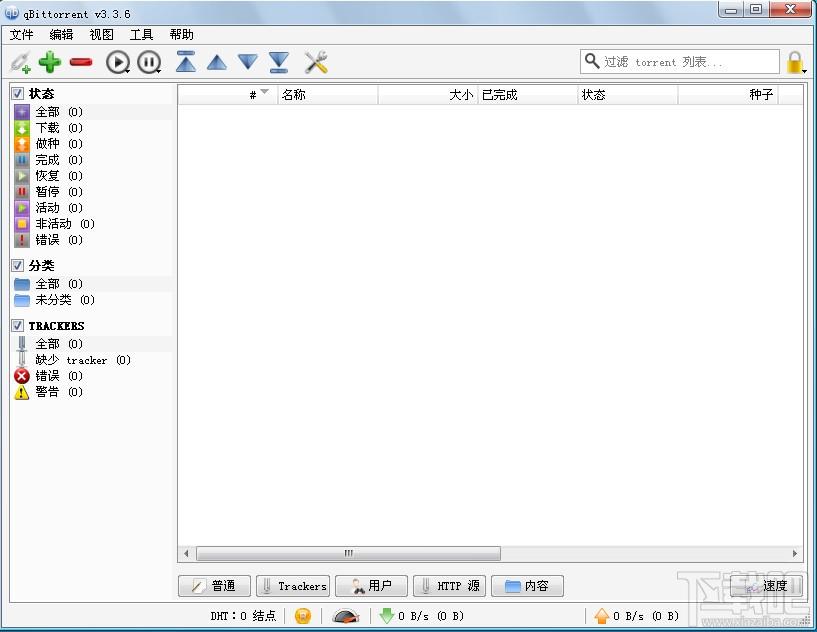Click the queue down triangle icon
The image size is (817, 632).
pyautogui.click(x=248, y=62)
